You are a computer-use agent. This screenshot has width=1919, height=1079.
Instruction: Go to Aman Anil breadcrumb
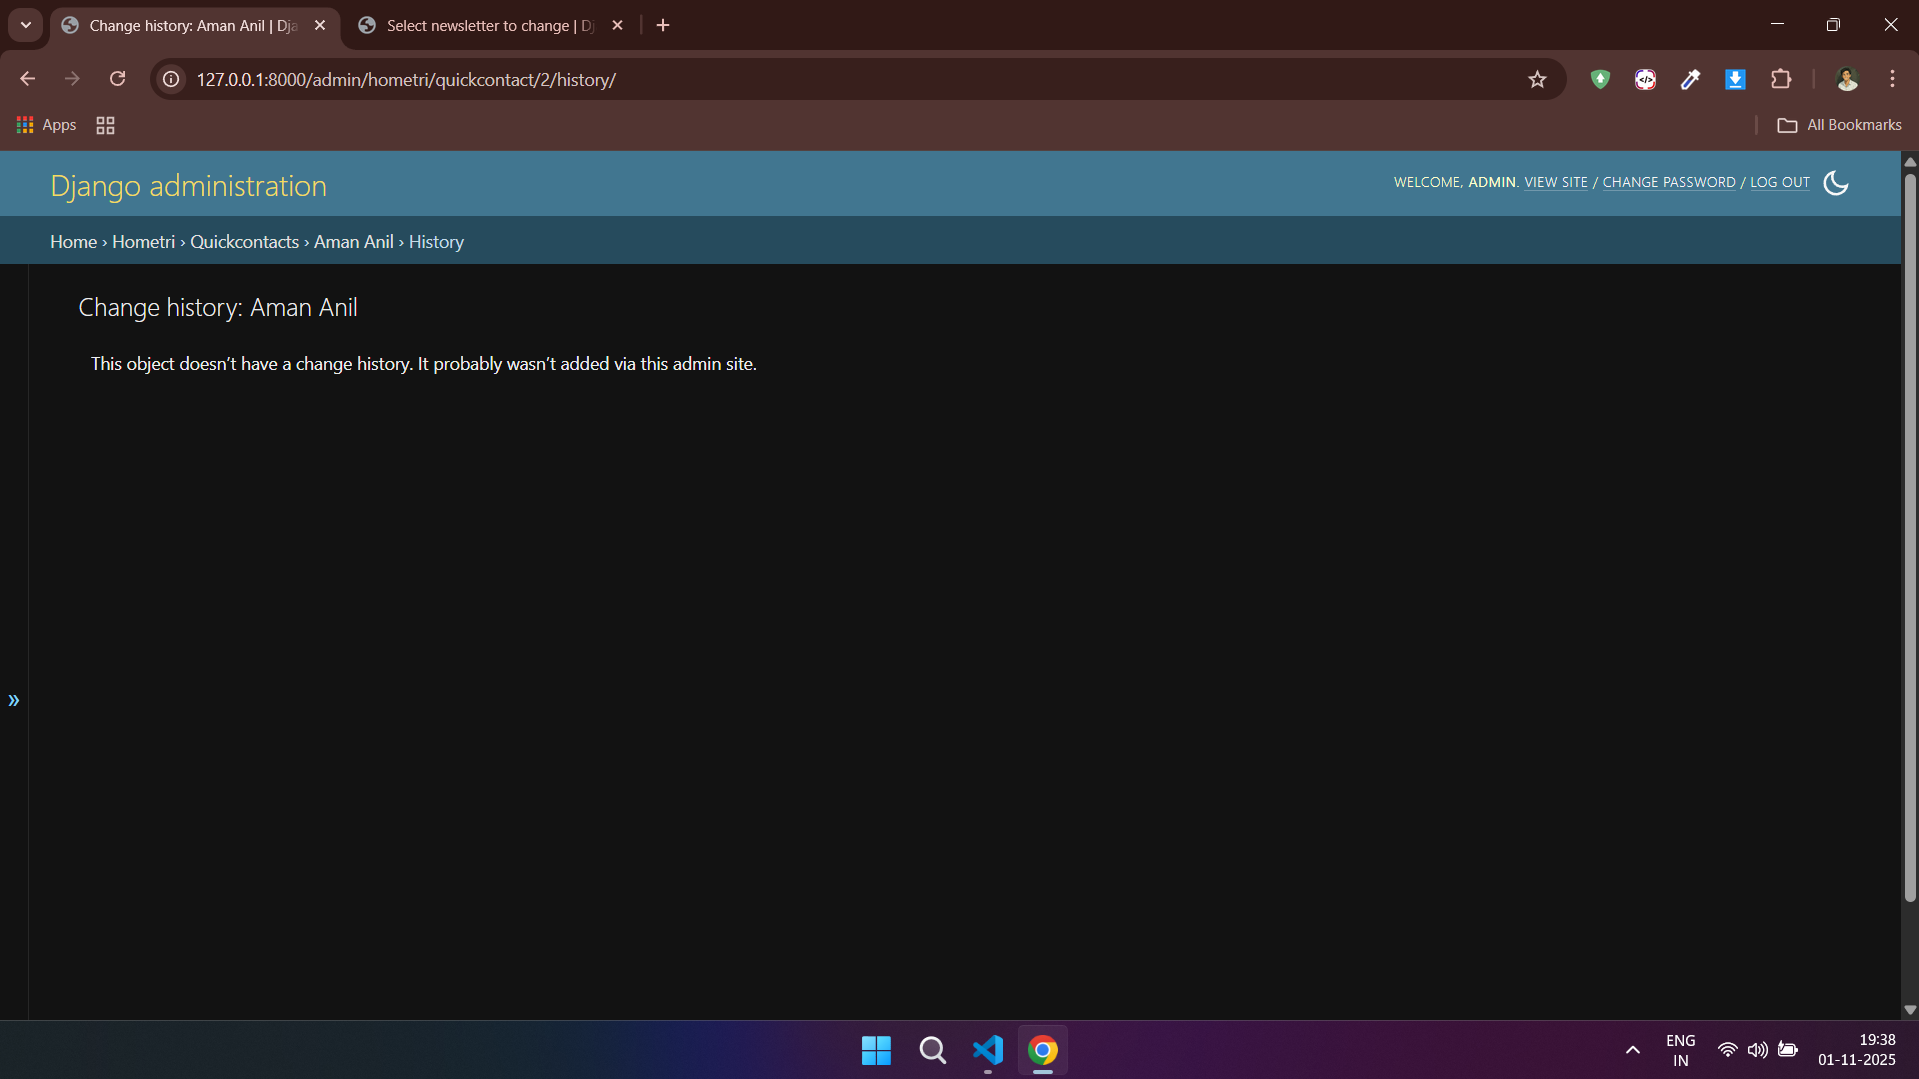tap(353, 242)
